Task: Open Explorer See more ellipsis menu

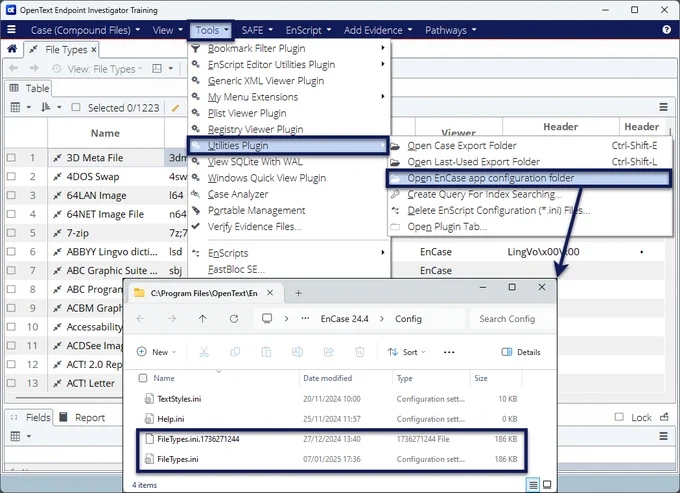Action: [x=449, y=352]
